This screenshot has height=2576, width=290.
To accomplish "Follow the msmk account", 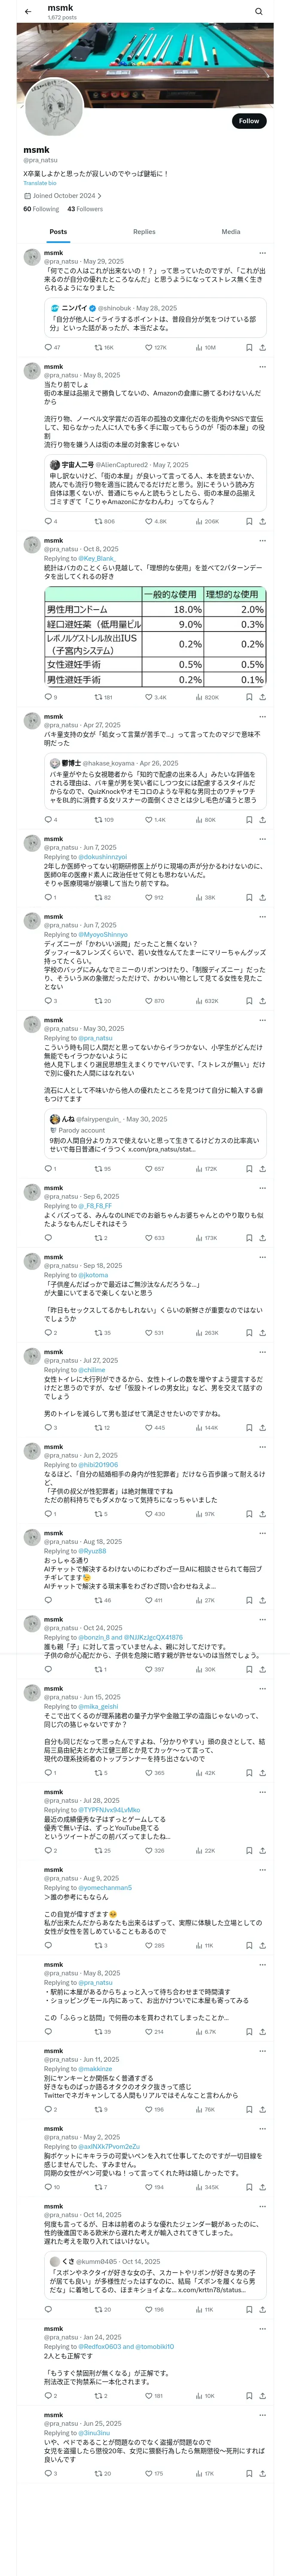I will [x=248, y=121].
